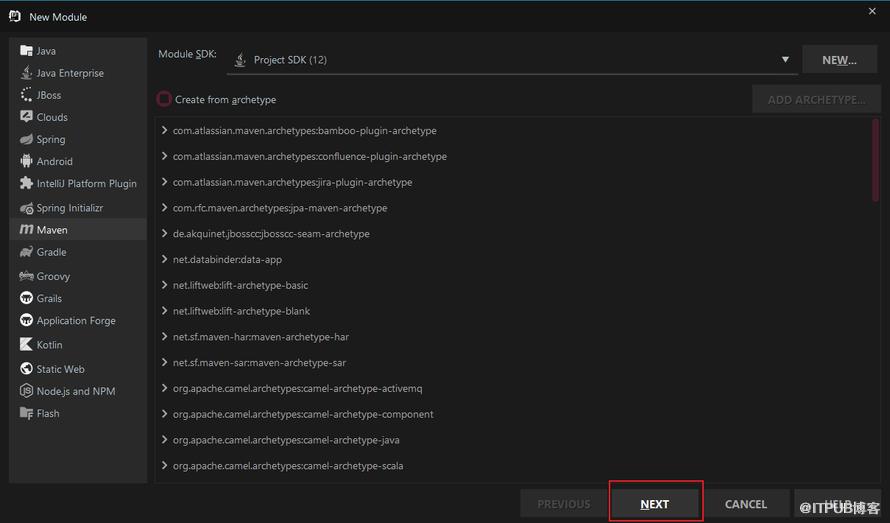The image size is (890, 523).
Task: Expand camel-archetype-scala node
Action: pos(164,465)
